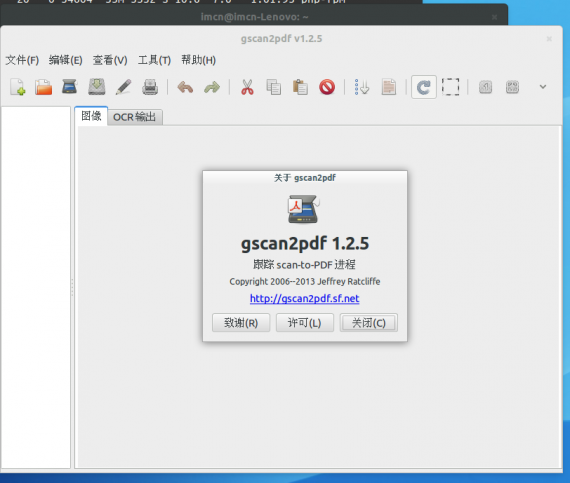Switch to the OCR 输出 tab
The width and height of the screenshot is (570, 483).
(x=135, y=117)
